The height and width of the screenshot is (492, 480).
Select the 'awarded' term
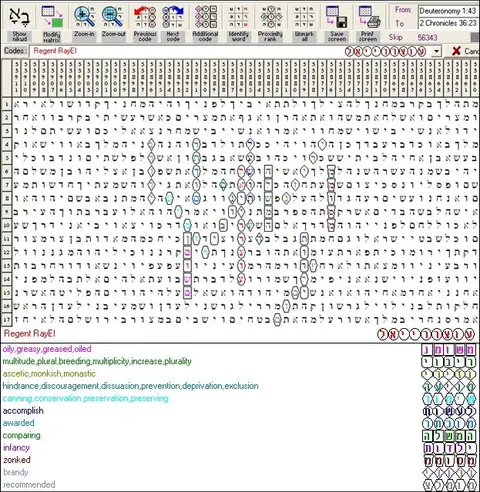pyautogui.click(x=19, y=423)
